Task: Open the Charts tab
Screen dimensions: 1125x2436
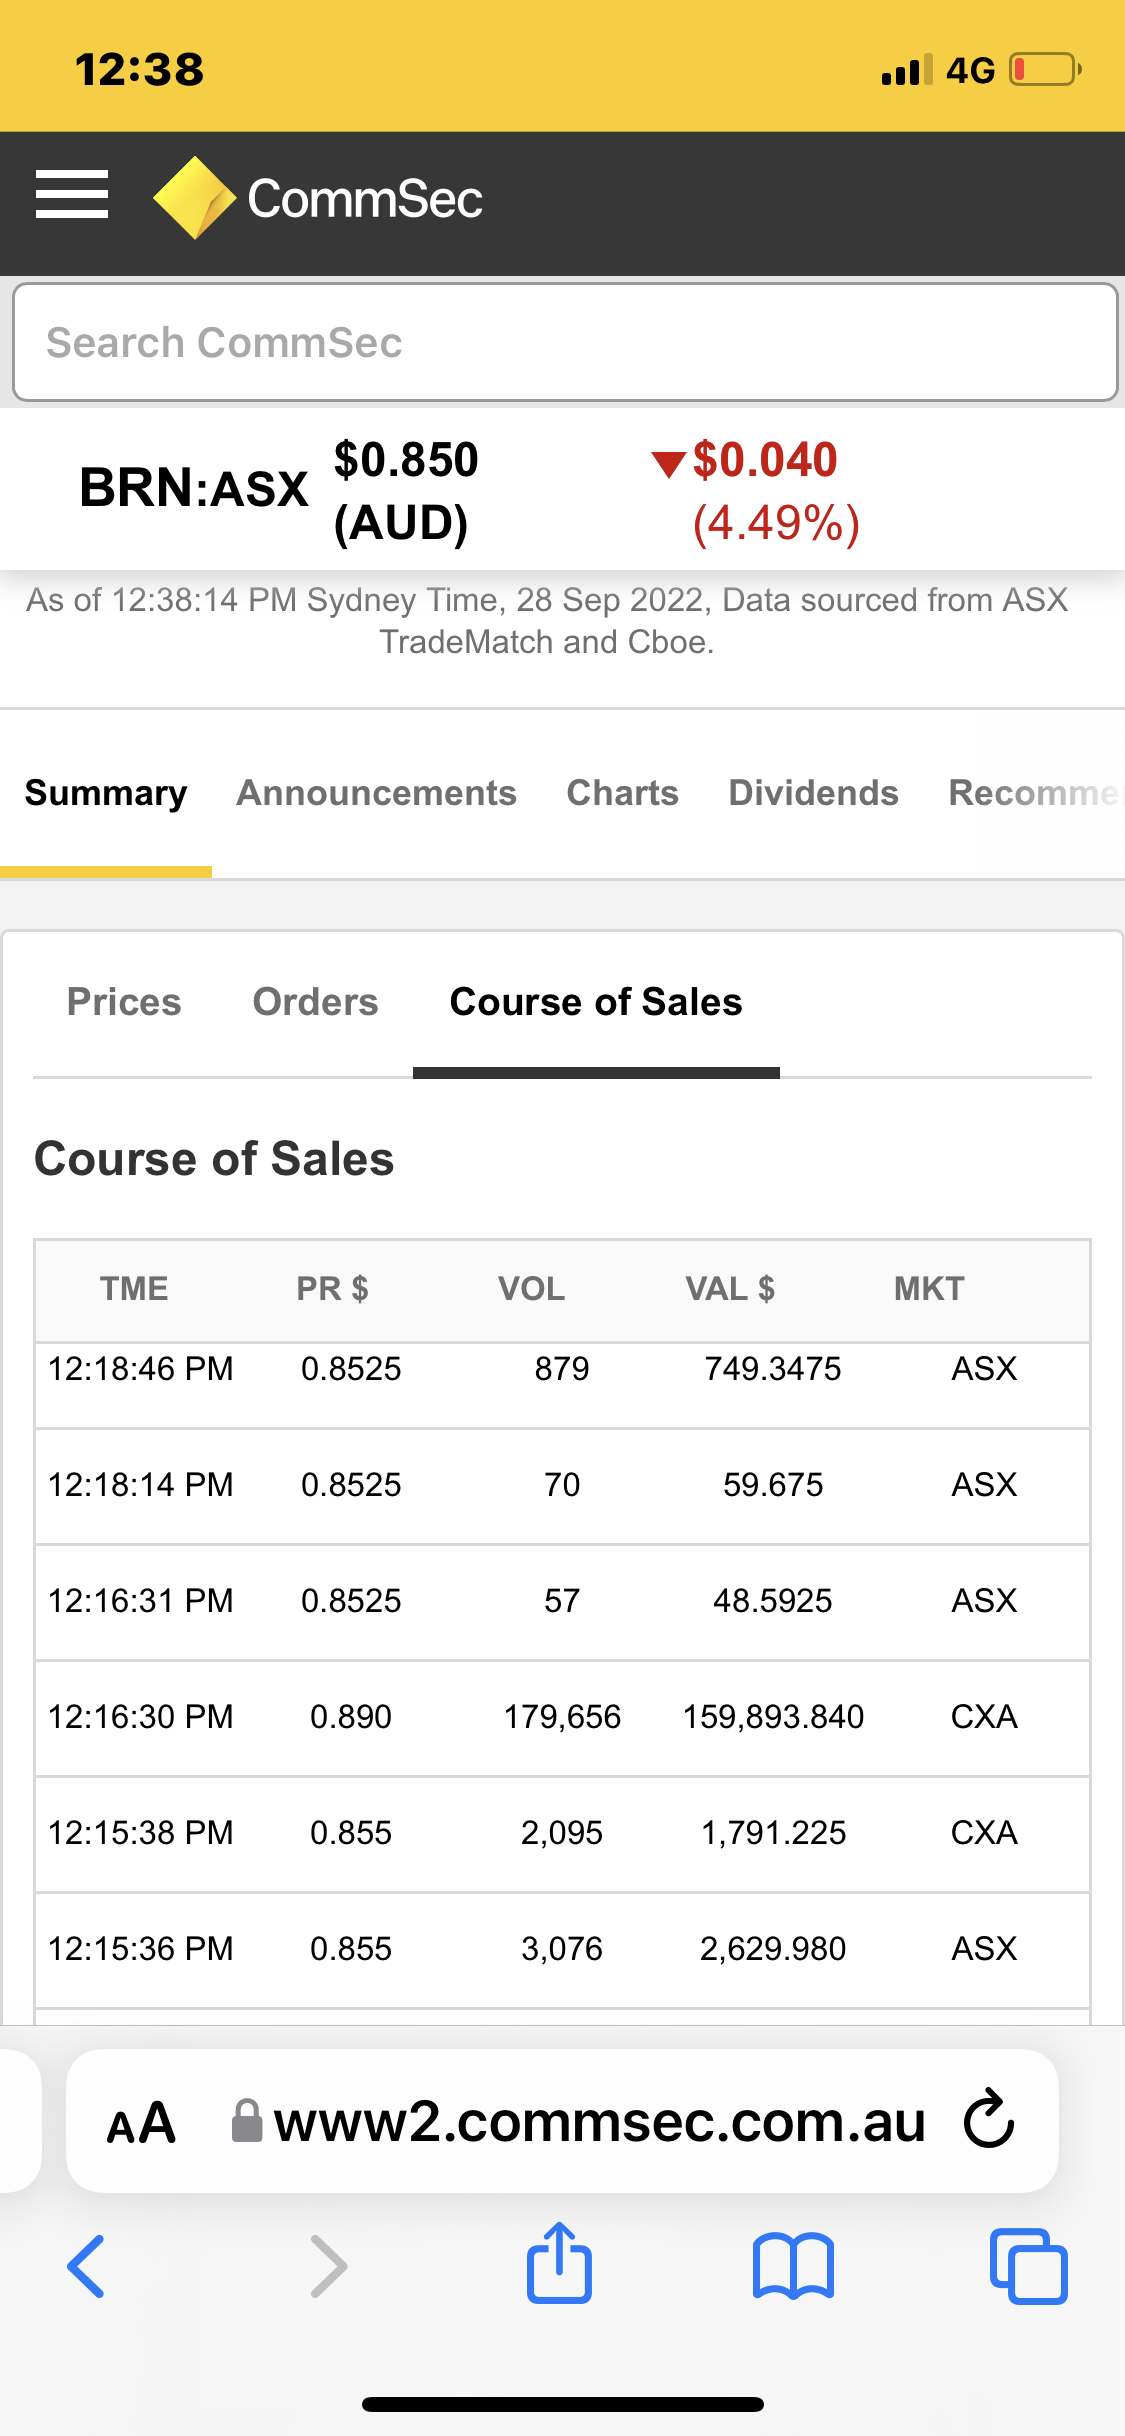Action: coord(622,793)
